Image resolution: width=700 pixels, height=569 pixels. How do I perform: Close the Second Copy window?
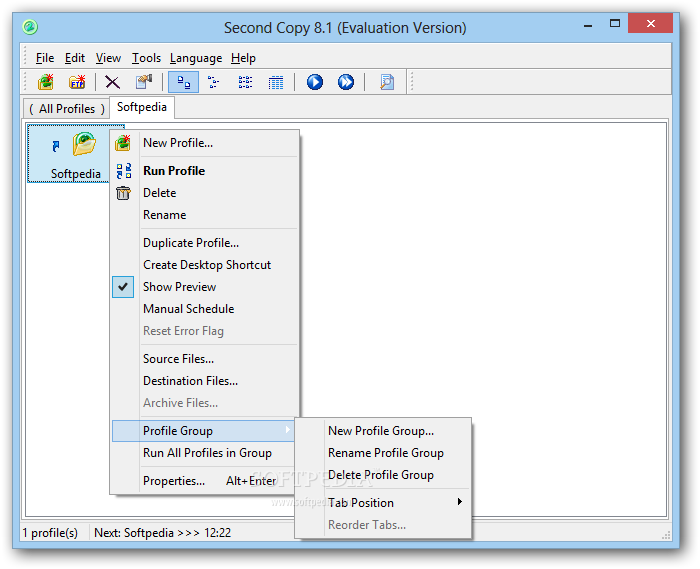(x=650, y=23)
